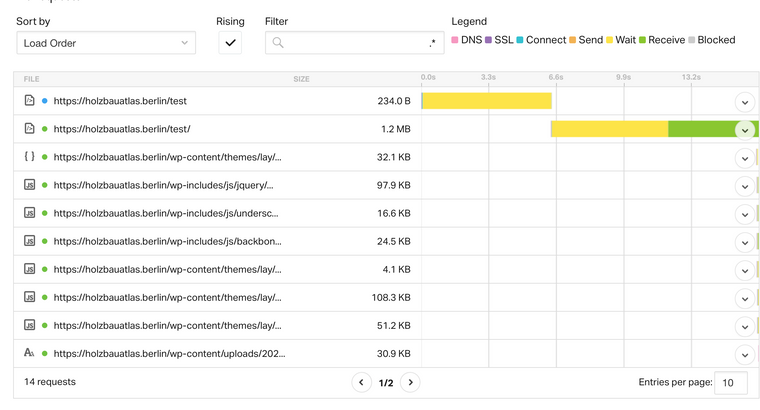Click the JSON braces icon in third row
The width and height of the screenshot is (760, 410).
(29, 157)
